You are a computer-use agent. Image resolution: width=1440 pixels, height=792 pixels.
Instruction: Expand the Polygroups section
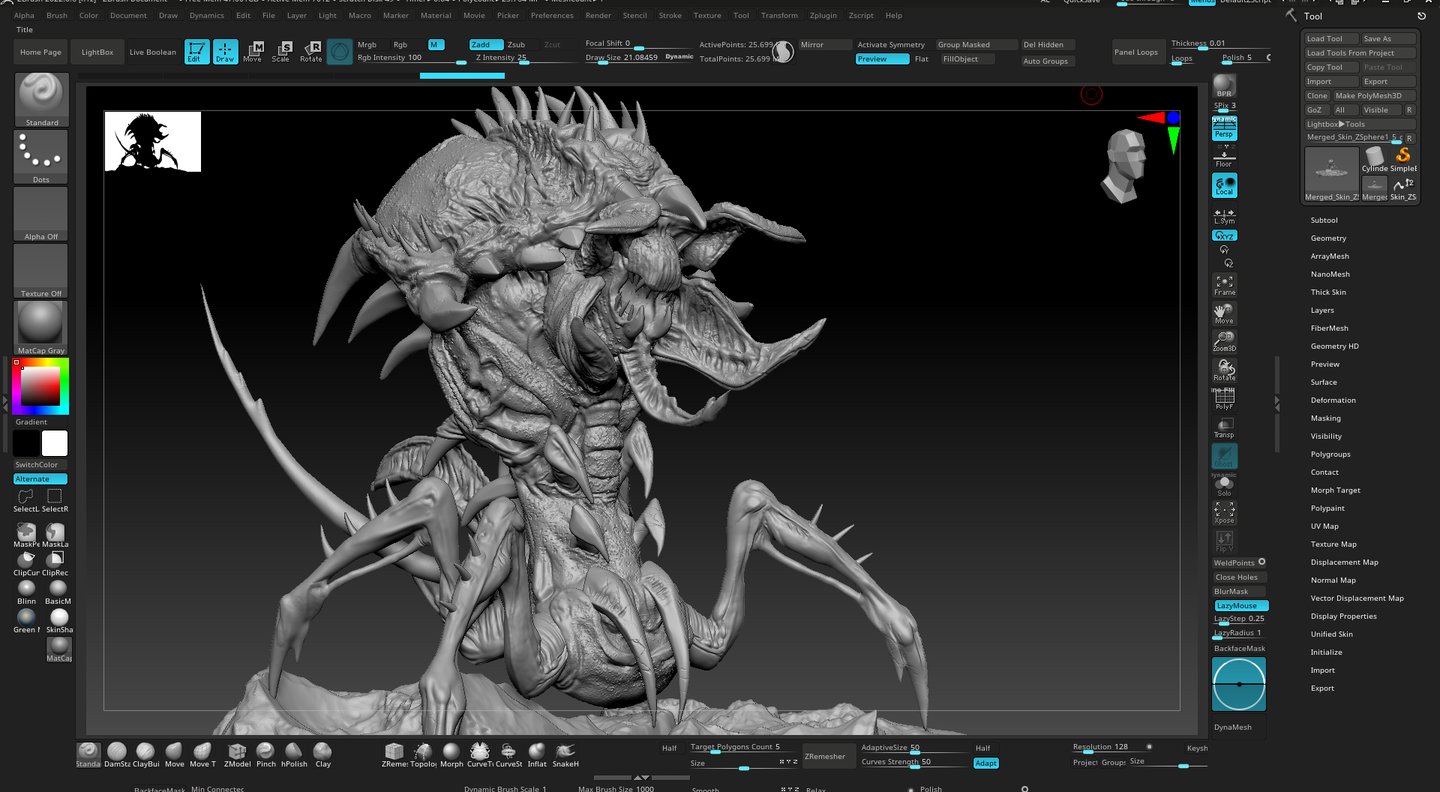pos(1330,454)
